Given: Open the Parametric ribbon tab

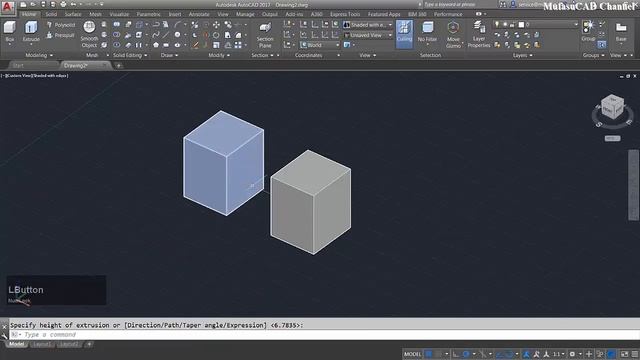Looking at the screenshot, I should [148, 14].
